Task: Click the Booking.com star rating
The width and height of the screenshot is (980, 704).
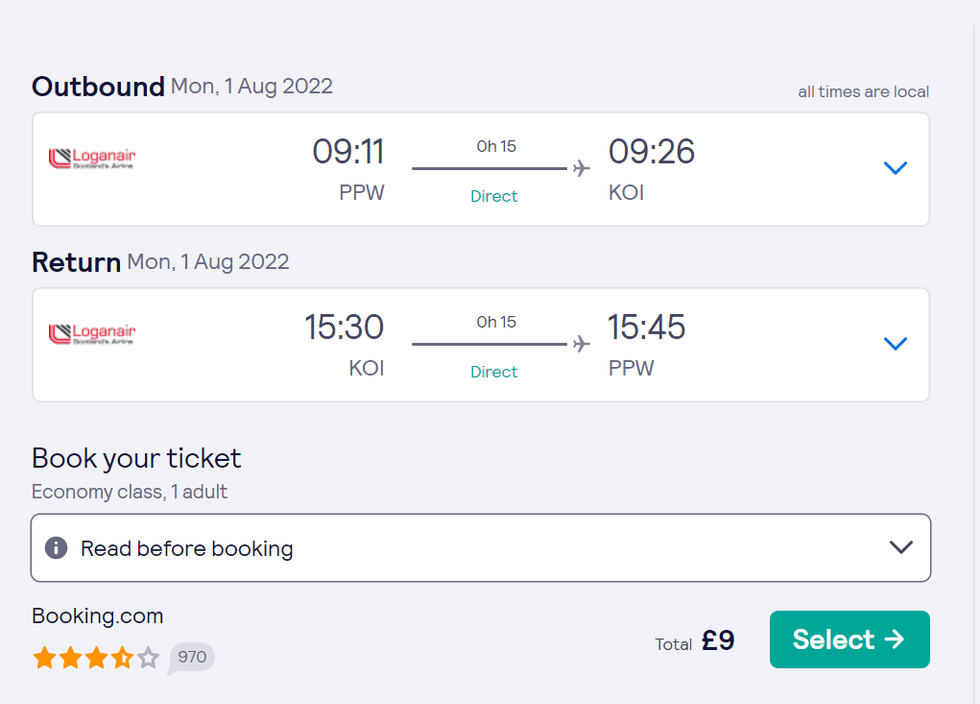Action: click(96, 657)
